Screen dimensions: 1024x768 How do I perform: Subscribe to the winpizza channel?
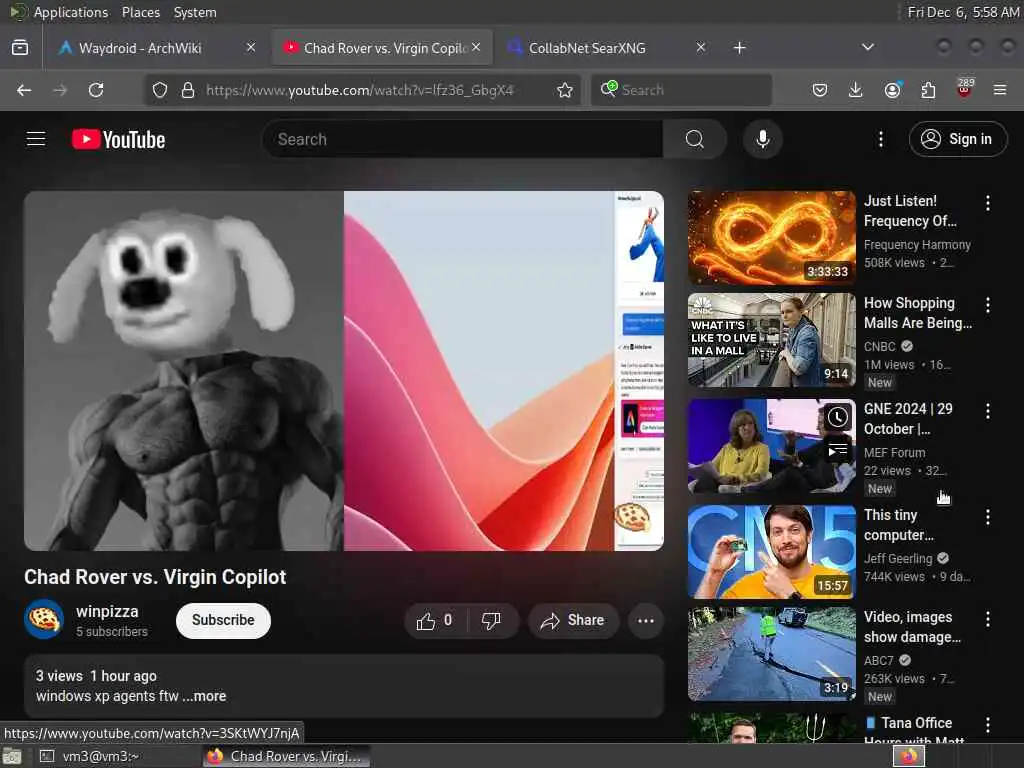click(223, 620)
